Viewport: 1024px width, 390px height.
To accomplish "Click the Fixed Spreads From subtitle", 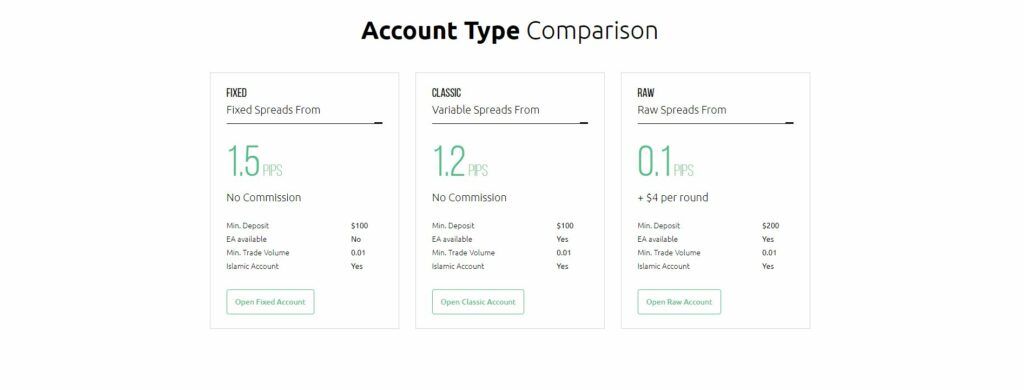I will (x=274, y=110).
